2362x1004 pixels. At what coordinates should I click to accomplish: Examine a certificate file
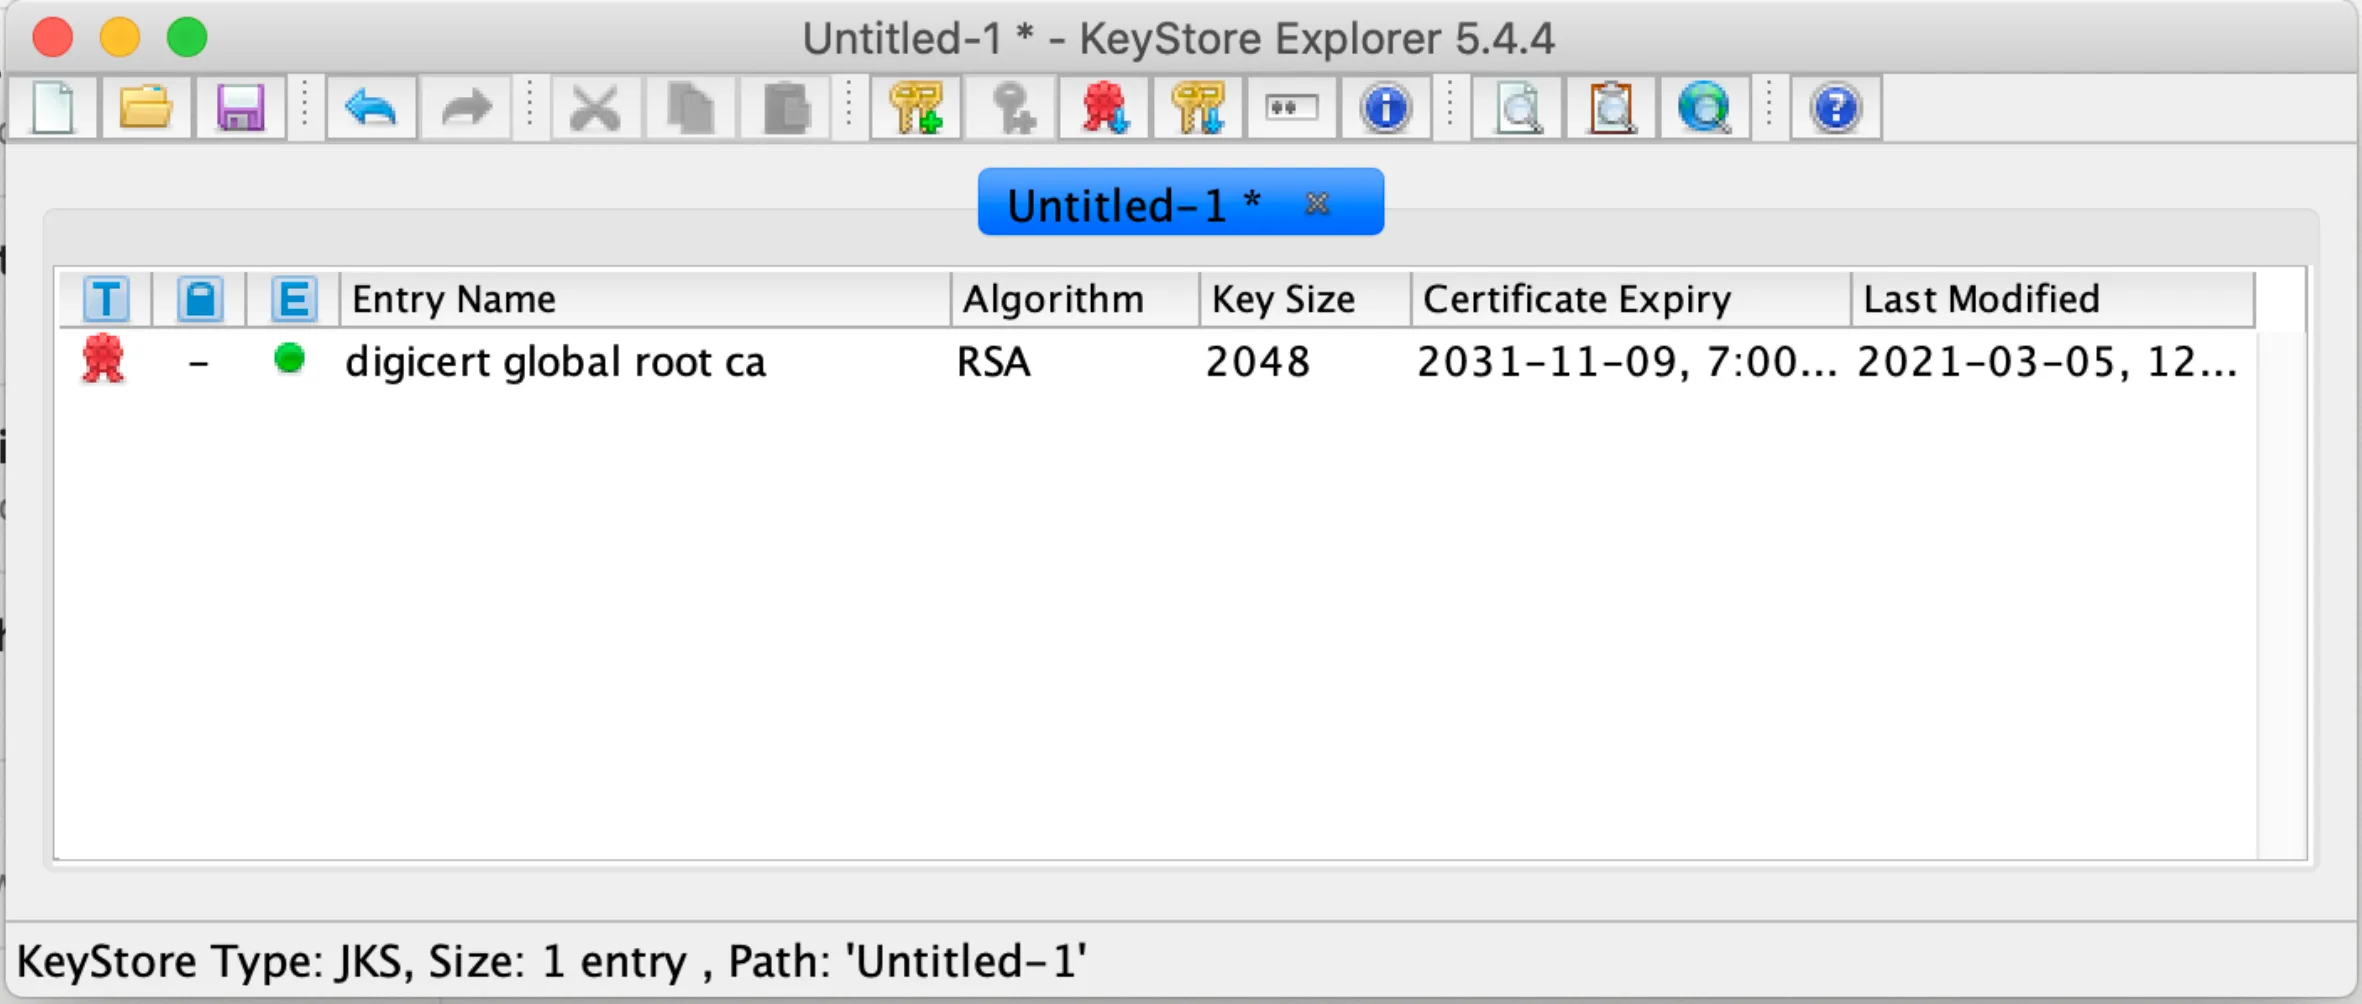click(x=1517, y=107)
